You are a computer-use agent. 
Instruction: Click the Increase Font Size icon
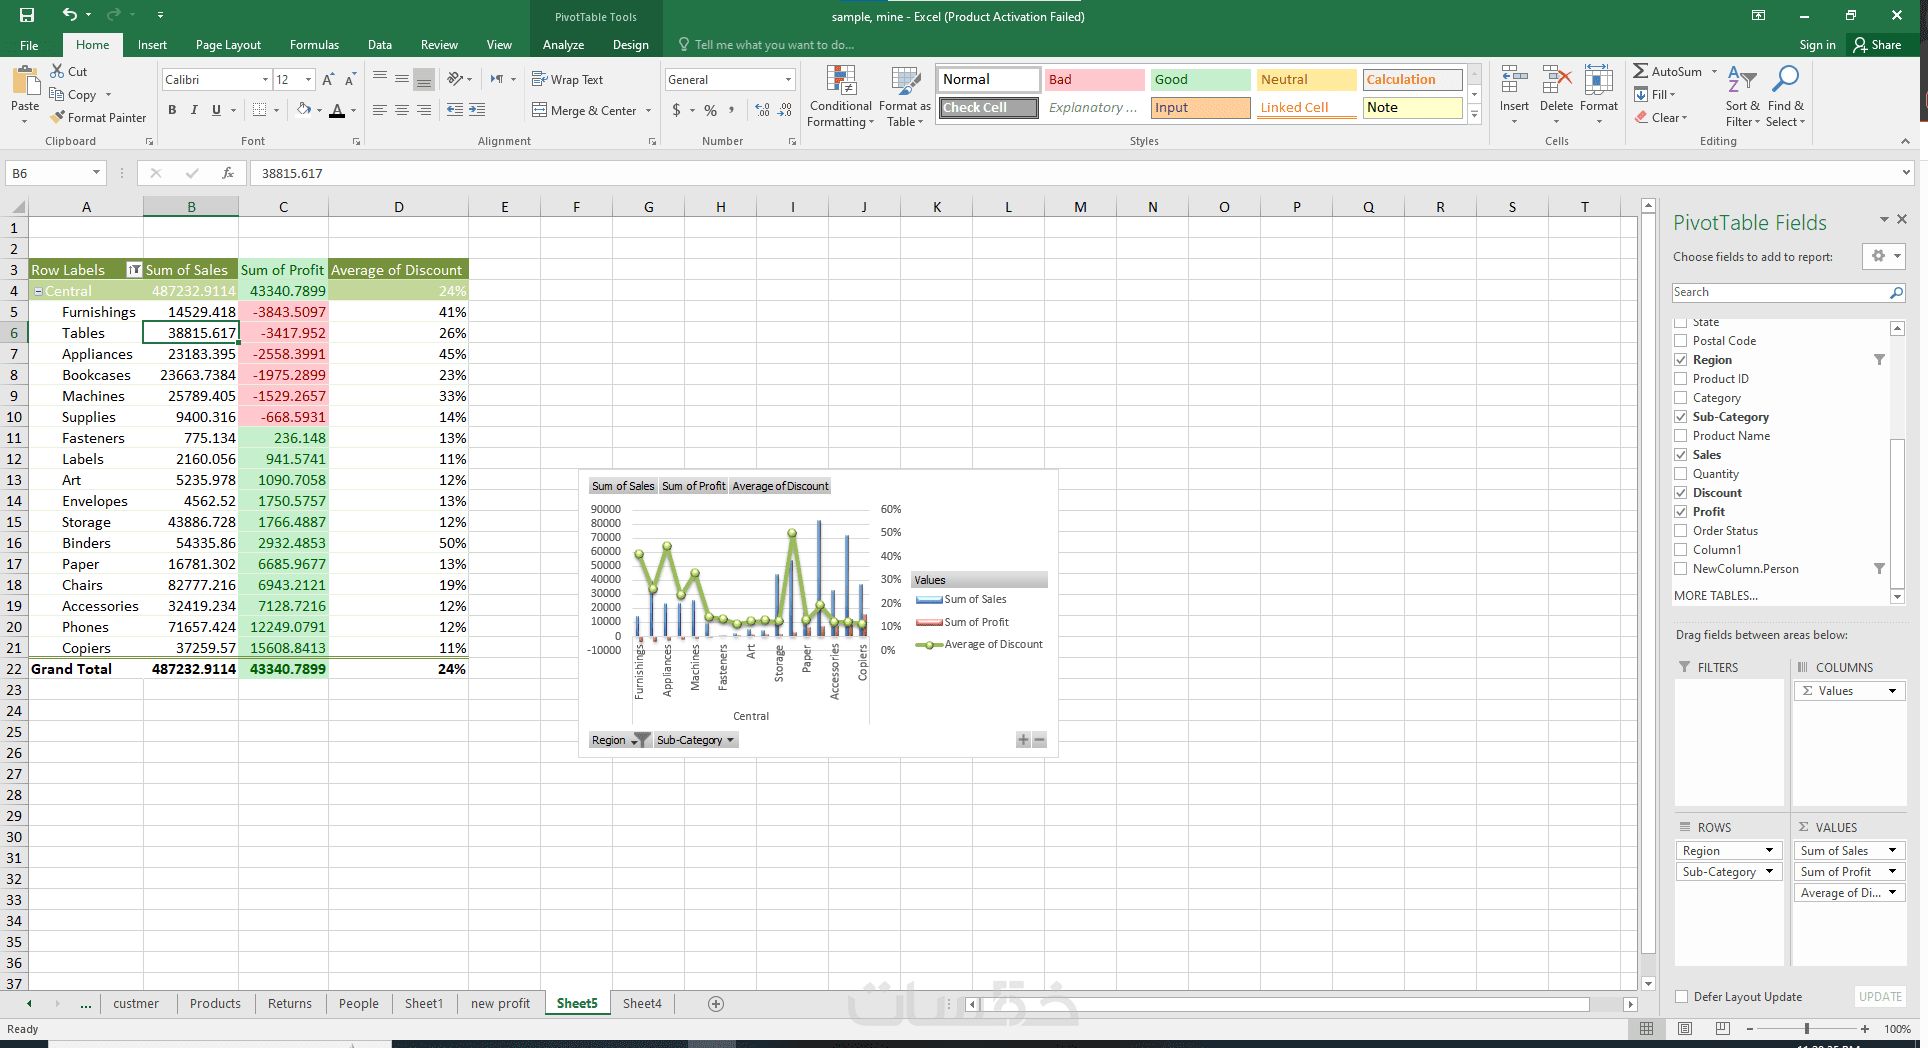coord(328,79)
